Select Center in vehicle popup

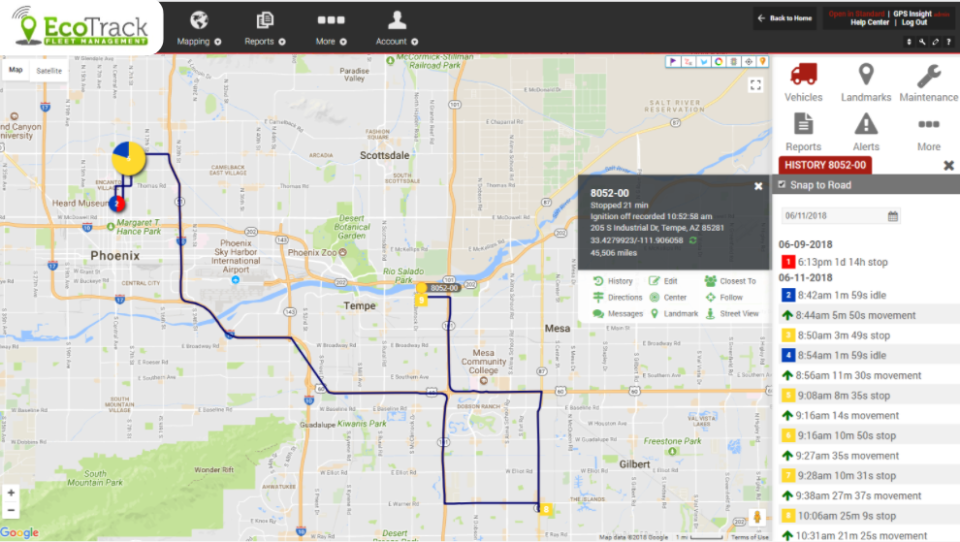(x=668, y=298)
